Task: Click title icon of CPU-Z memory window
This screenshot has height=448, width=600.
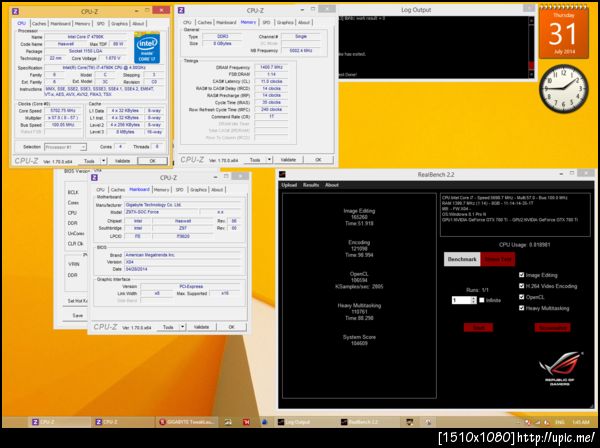Action: 182,11
